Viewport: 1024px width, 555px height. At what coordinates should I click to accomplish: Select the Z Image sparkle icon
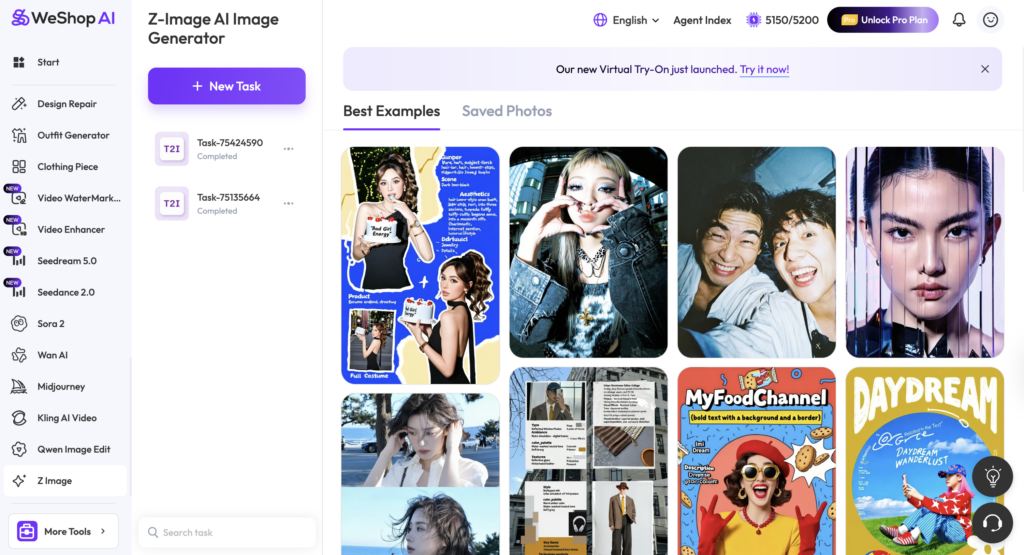tap(19, 481)
